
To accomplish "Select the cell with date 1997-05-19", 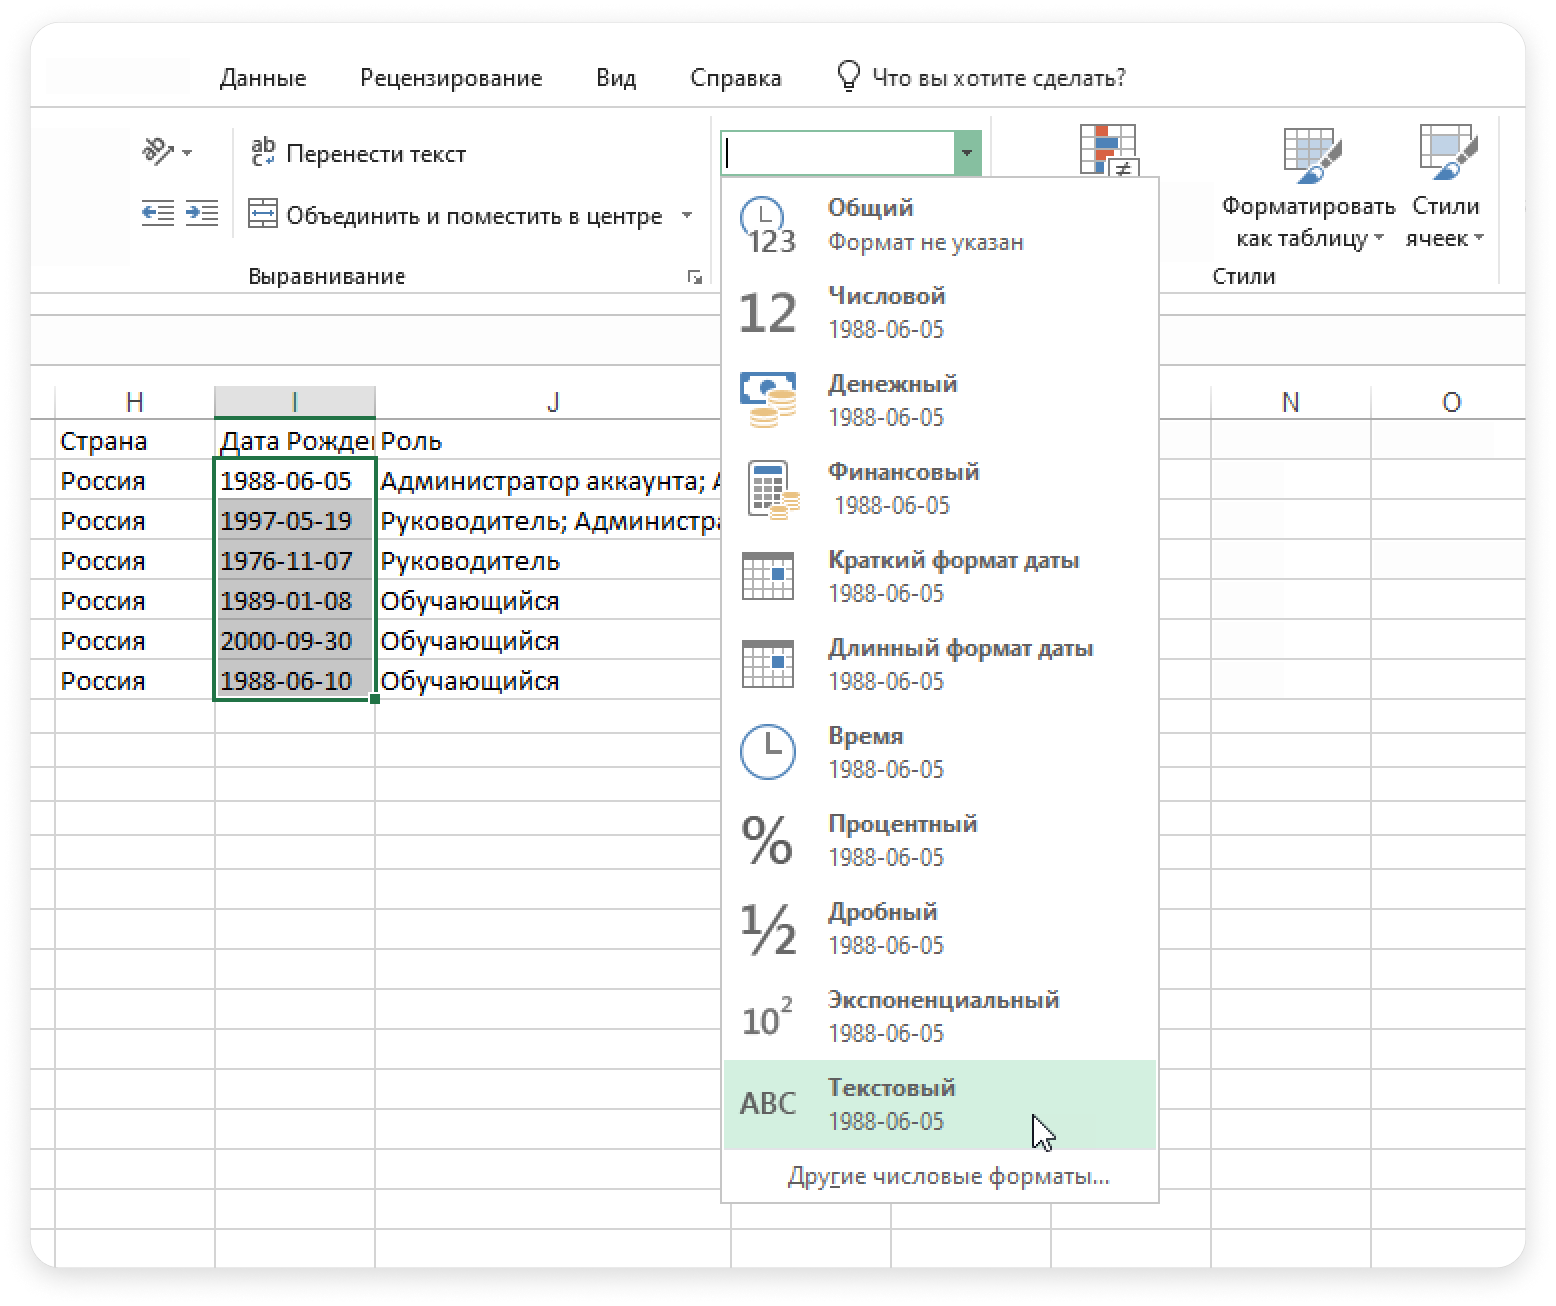I will coord(295,520).
